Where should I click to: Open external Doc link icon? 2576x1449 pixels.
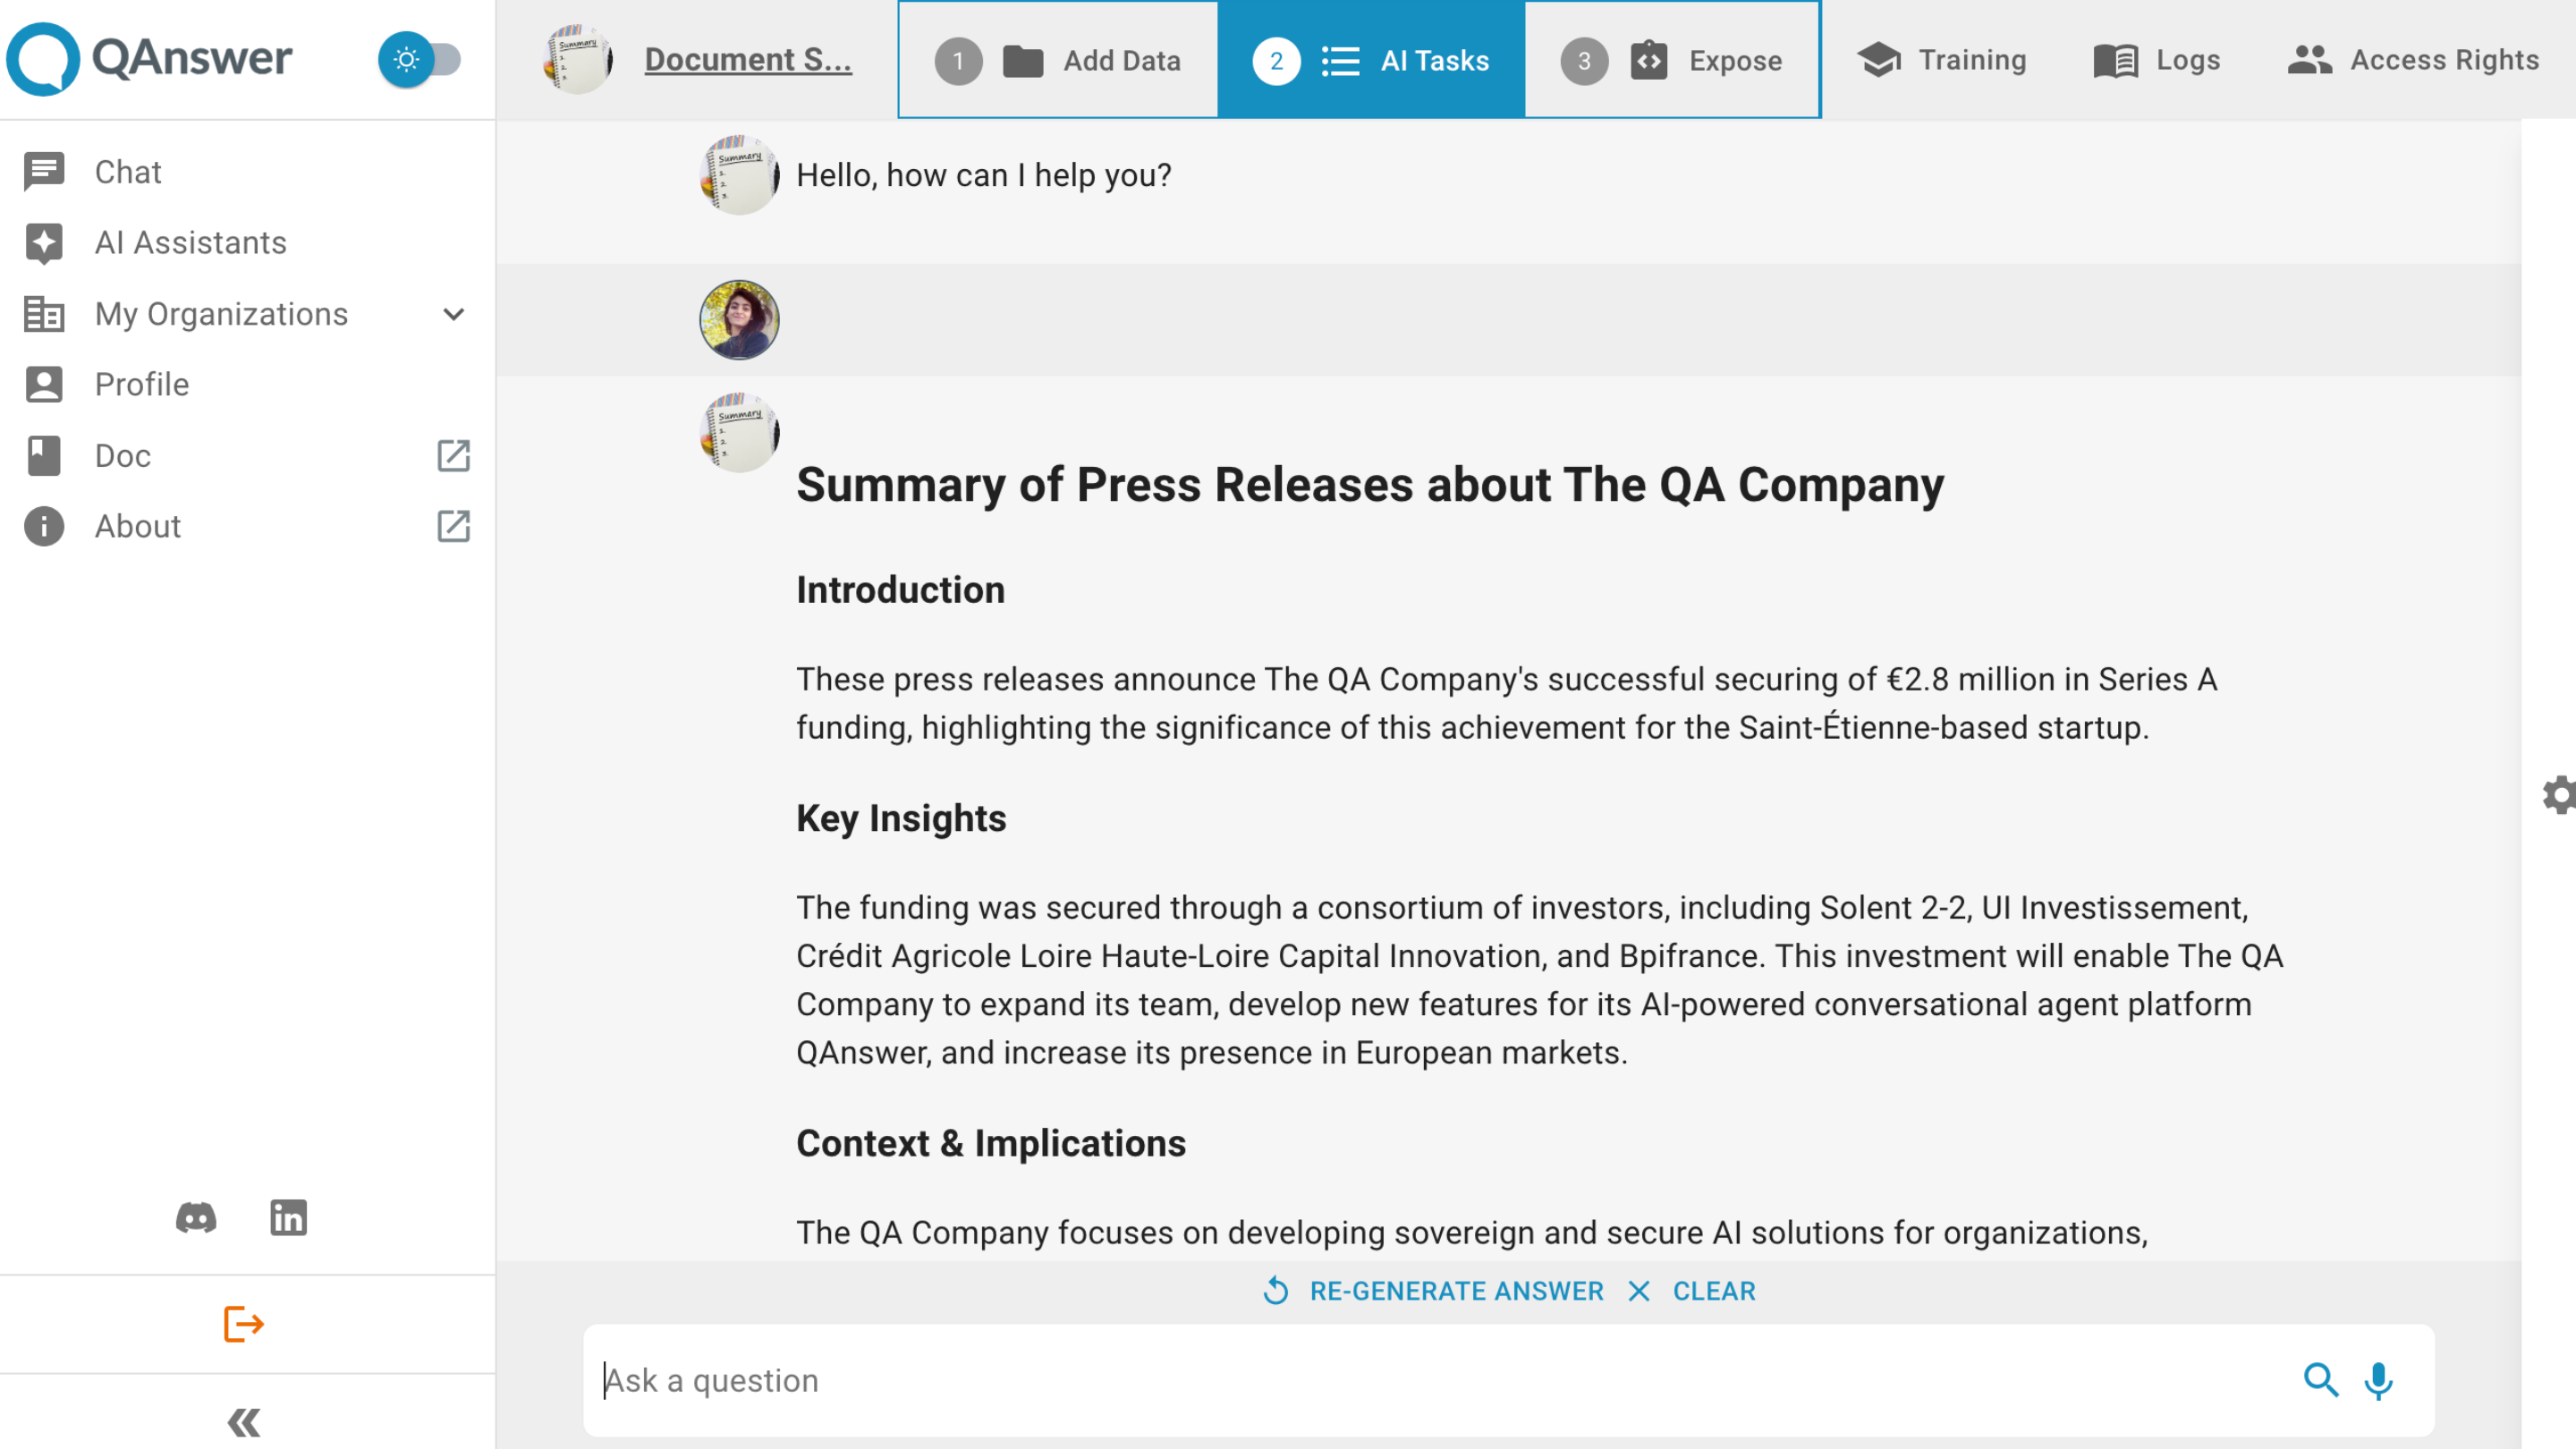tap(453, 456)
